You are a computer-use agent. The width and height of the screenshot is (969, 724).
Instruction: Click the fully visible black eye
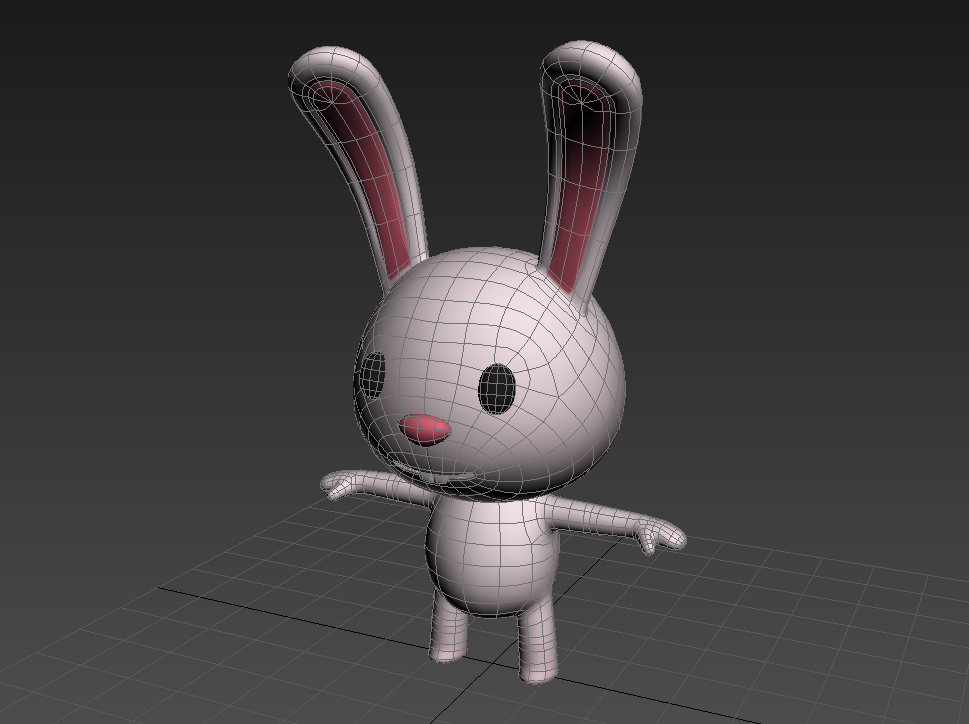point(497,389)
